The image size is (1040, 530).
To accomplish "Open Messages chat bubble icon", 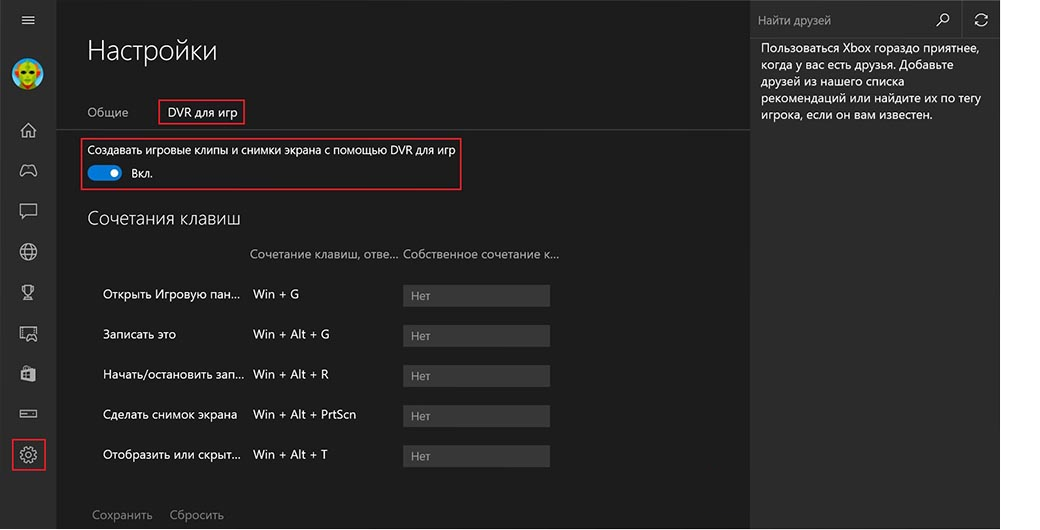I will pyautogui.click(x=28, y=211).
